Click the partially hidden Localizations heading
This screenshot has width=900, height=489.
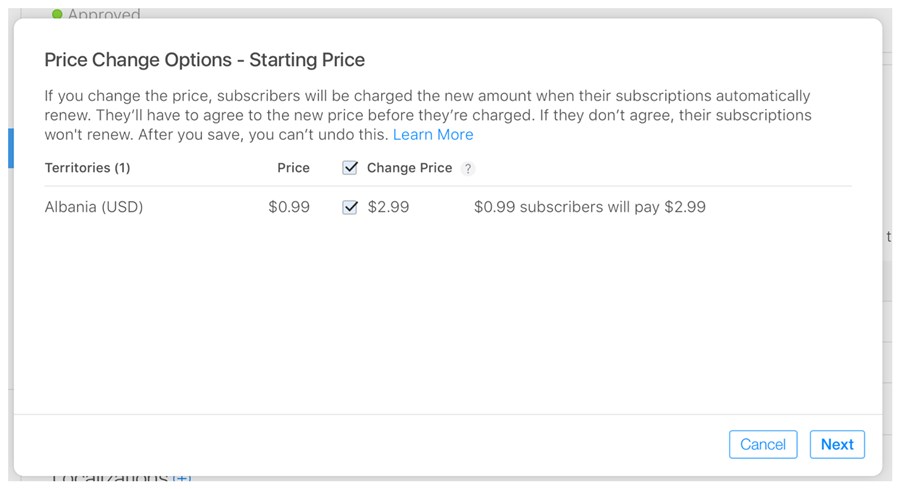point(110,478)
